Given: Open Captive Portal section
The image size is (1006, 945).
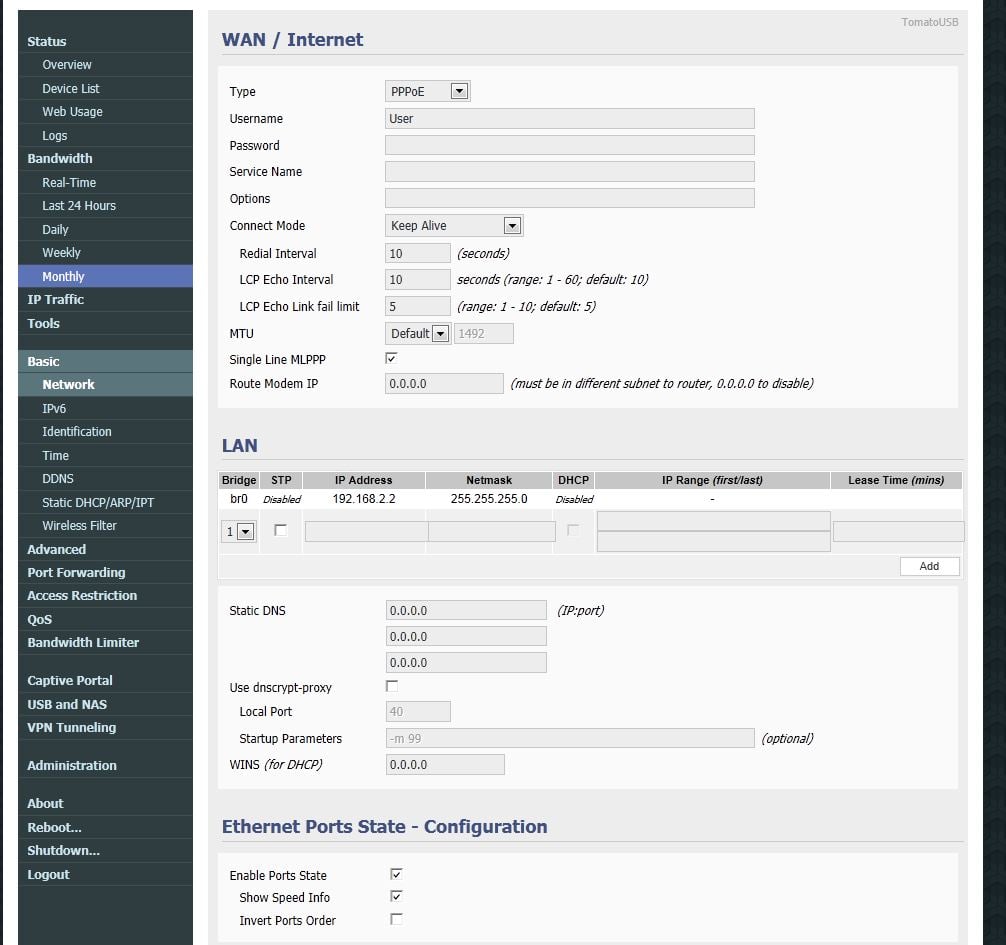Looking at the screenshot, I should pyautogui.click(x=69, y=680).
